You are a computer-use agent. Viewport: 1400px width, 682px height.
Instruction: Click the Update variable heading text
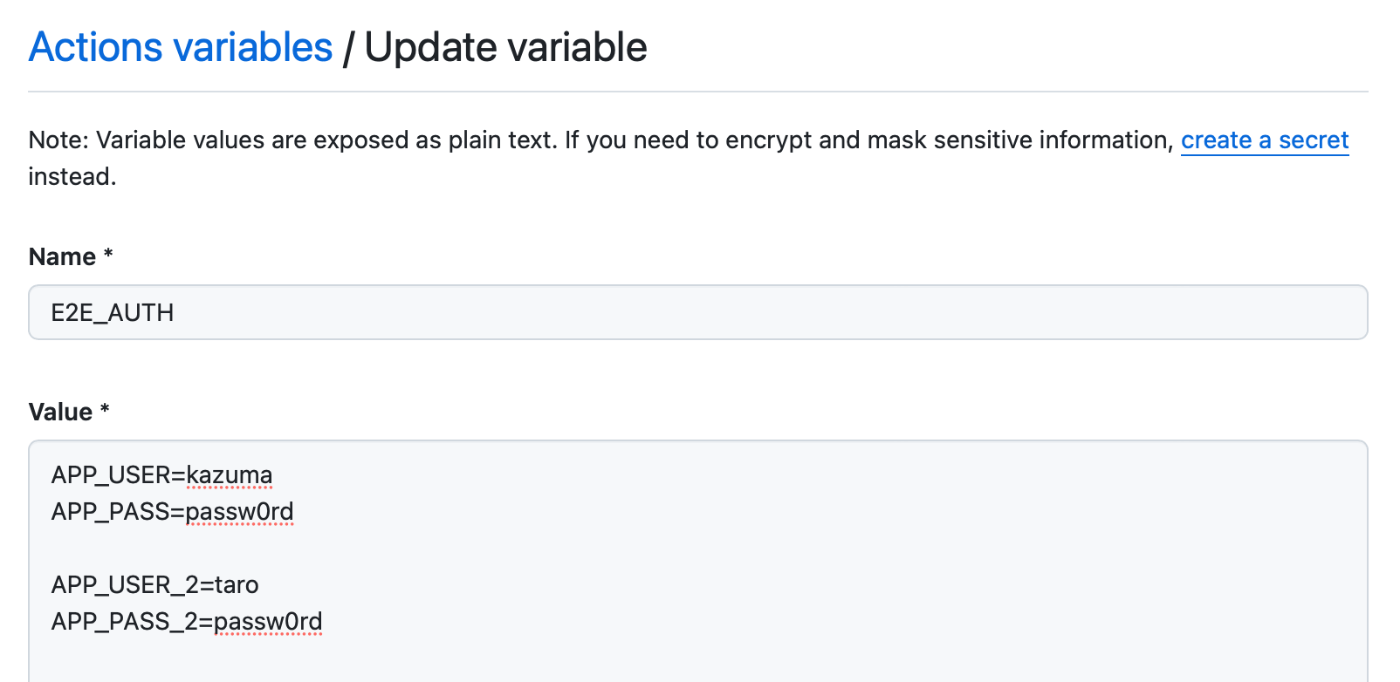[505, 47]
